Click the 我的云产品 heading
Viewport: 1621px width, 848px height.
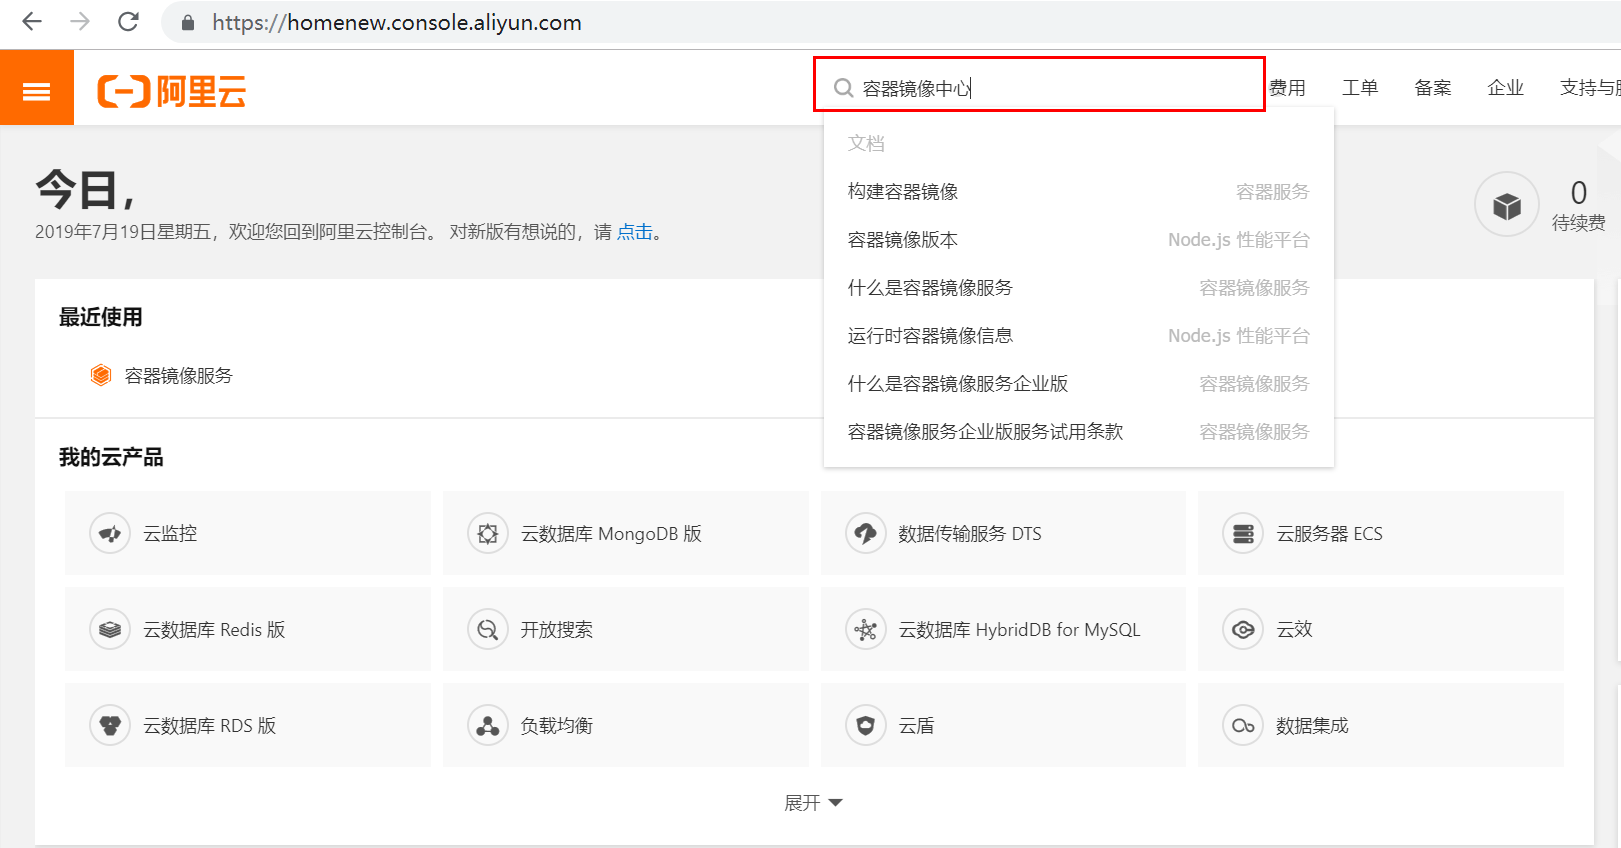111,457
